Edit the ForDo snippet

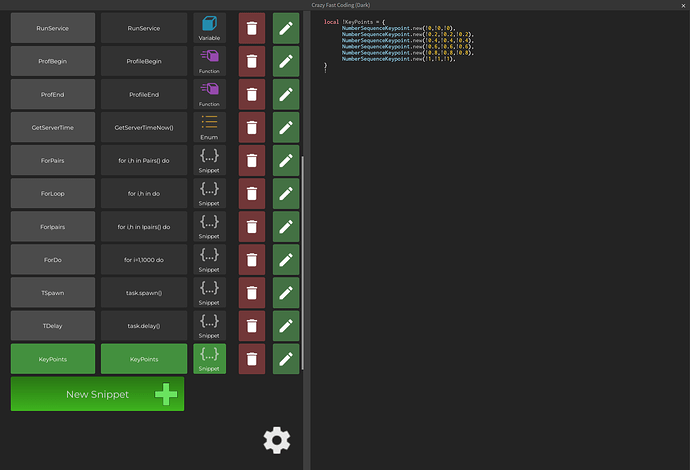[x=286, y=260]
